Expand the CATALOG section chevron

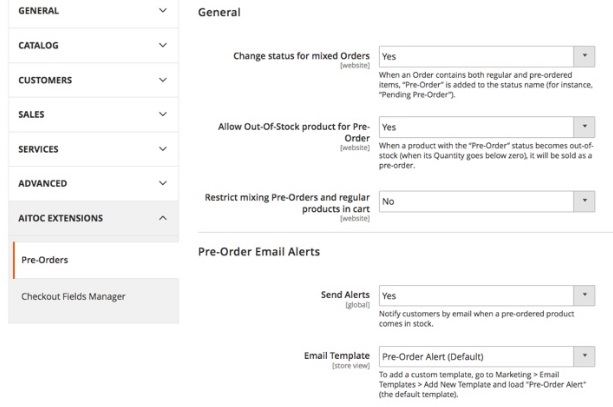pyautogui.click(x=163, y=45)
